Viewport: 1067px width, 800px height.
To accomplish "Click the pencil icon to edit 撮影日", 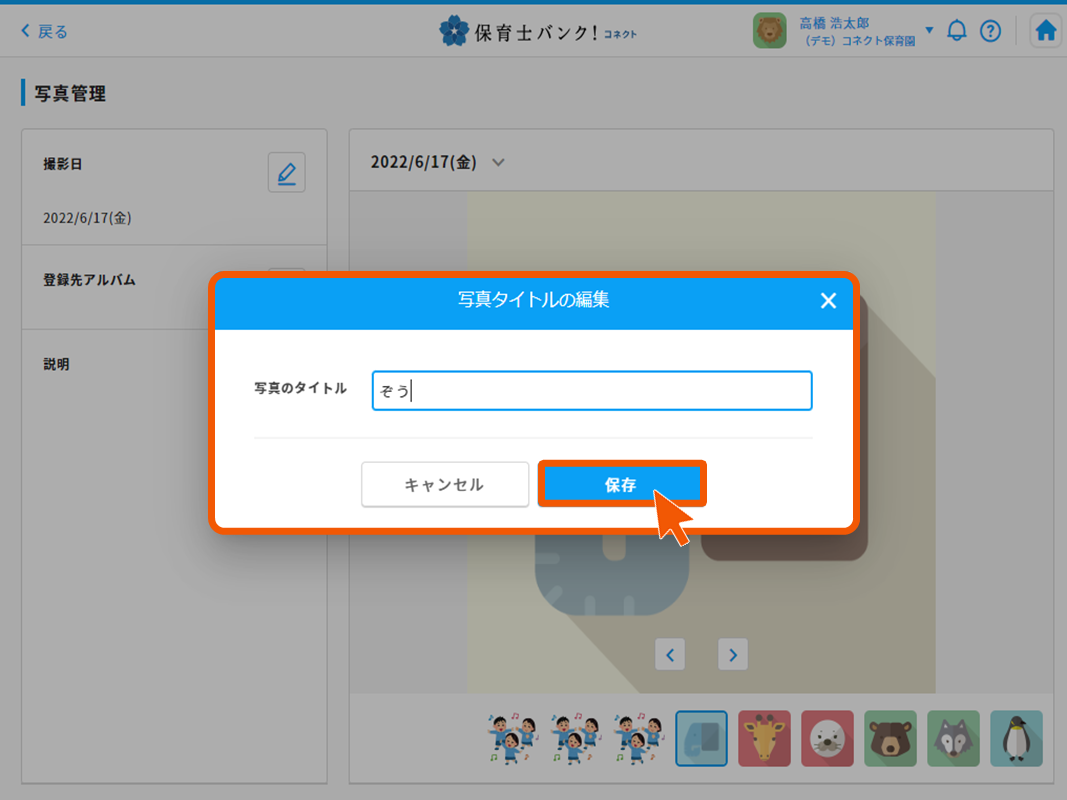I will [286, 172].
